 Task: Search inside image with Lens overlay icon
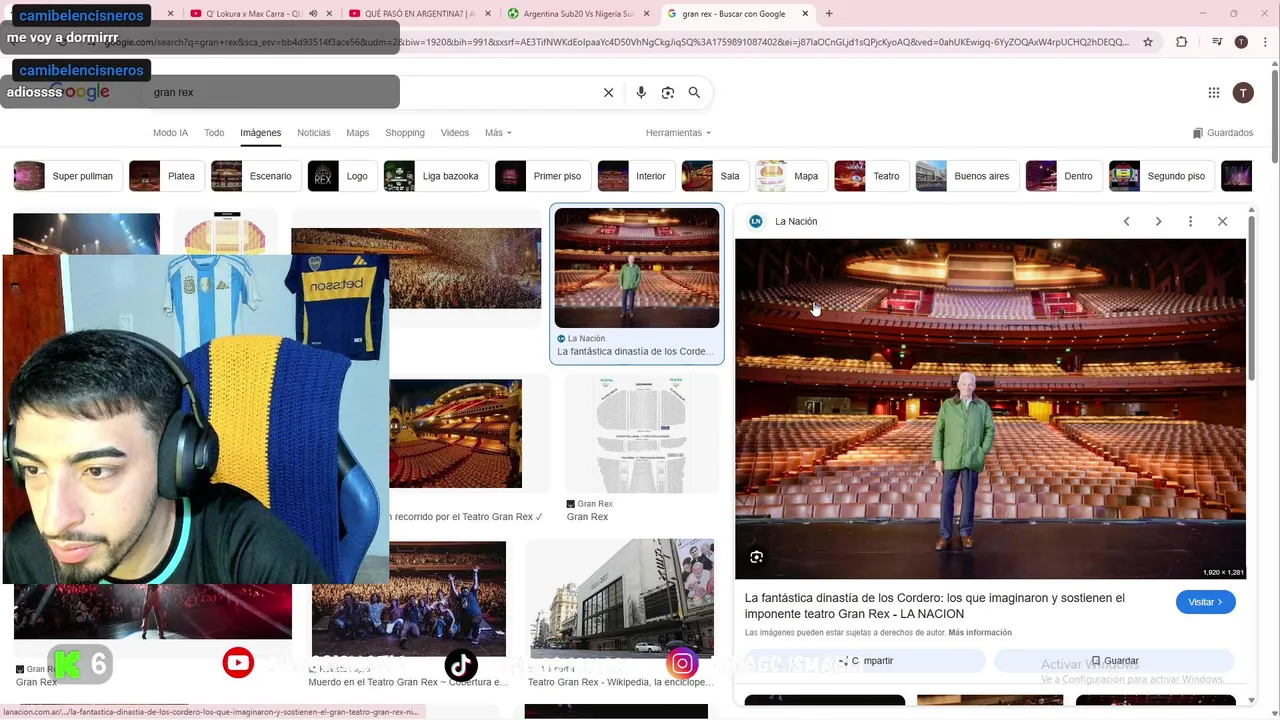pos(757,557)
